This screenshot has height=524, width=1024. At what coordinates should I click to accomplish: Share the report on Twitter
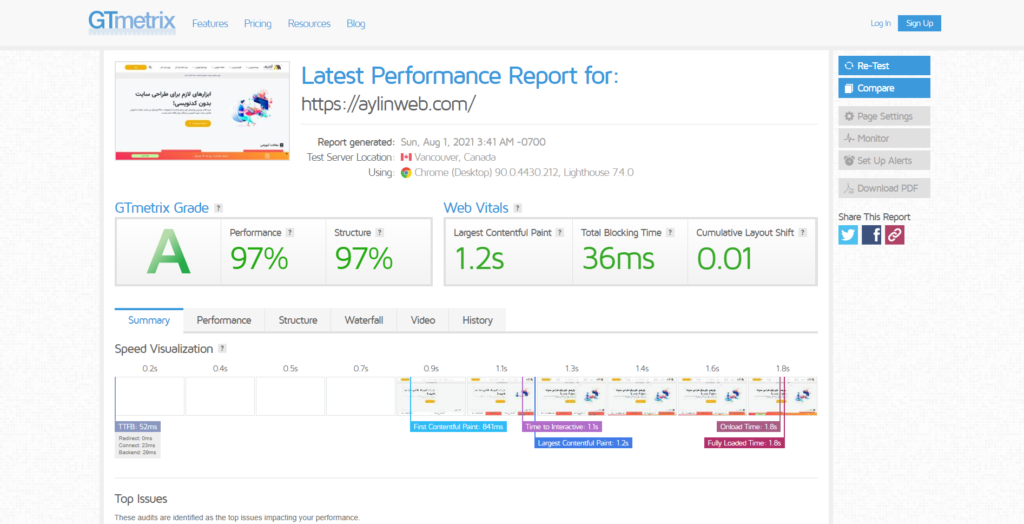pos(848,235)
